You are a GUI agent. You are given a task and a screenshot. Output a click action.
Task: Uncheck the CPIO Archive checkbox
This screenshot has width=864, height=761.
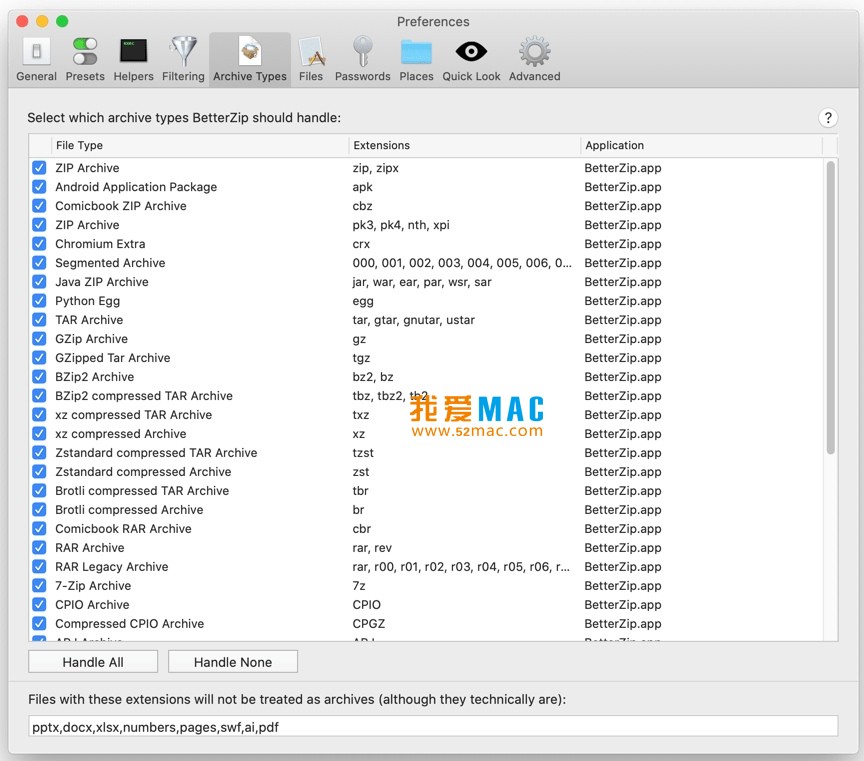pos(39,605)
